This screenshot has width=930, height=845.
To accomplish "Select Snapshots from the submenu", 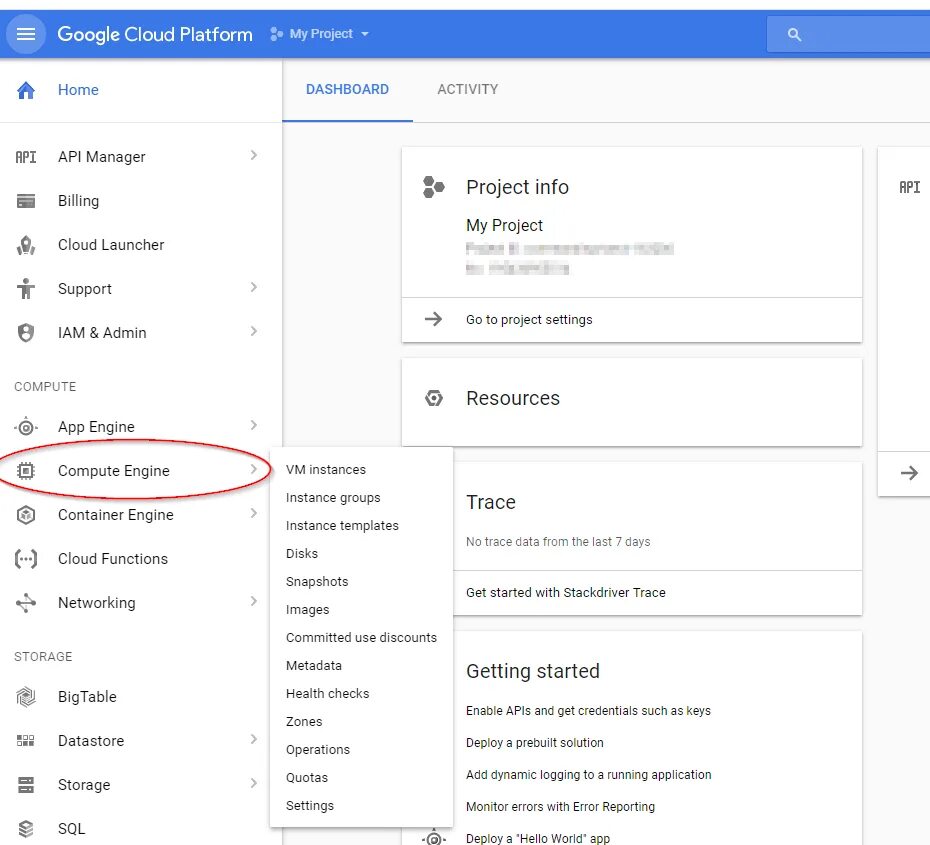I will tap(317, 582).
